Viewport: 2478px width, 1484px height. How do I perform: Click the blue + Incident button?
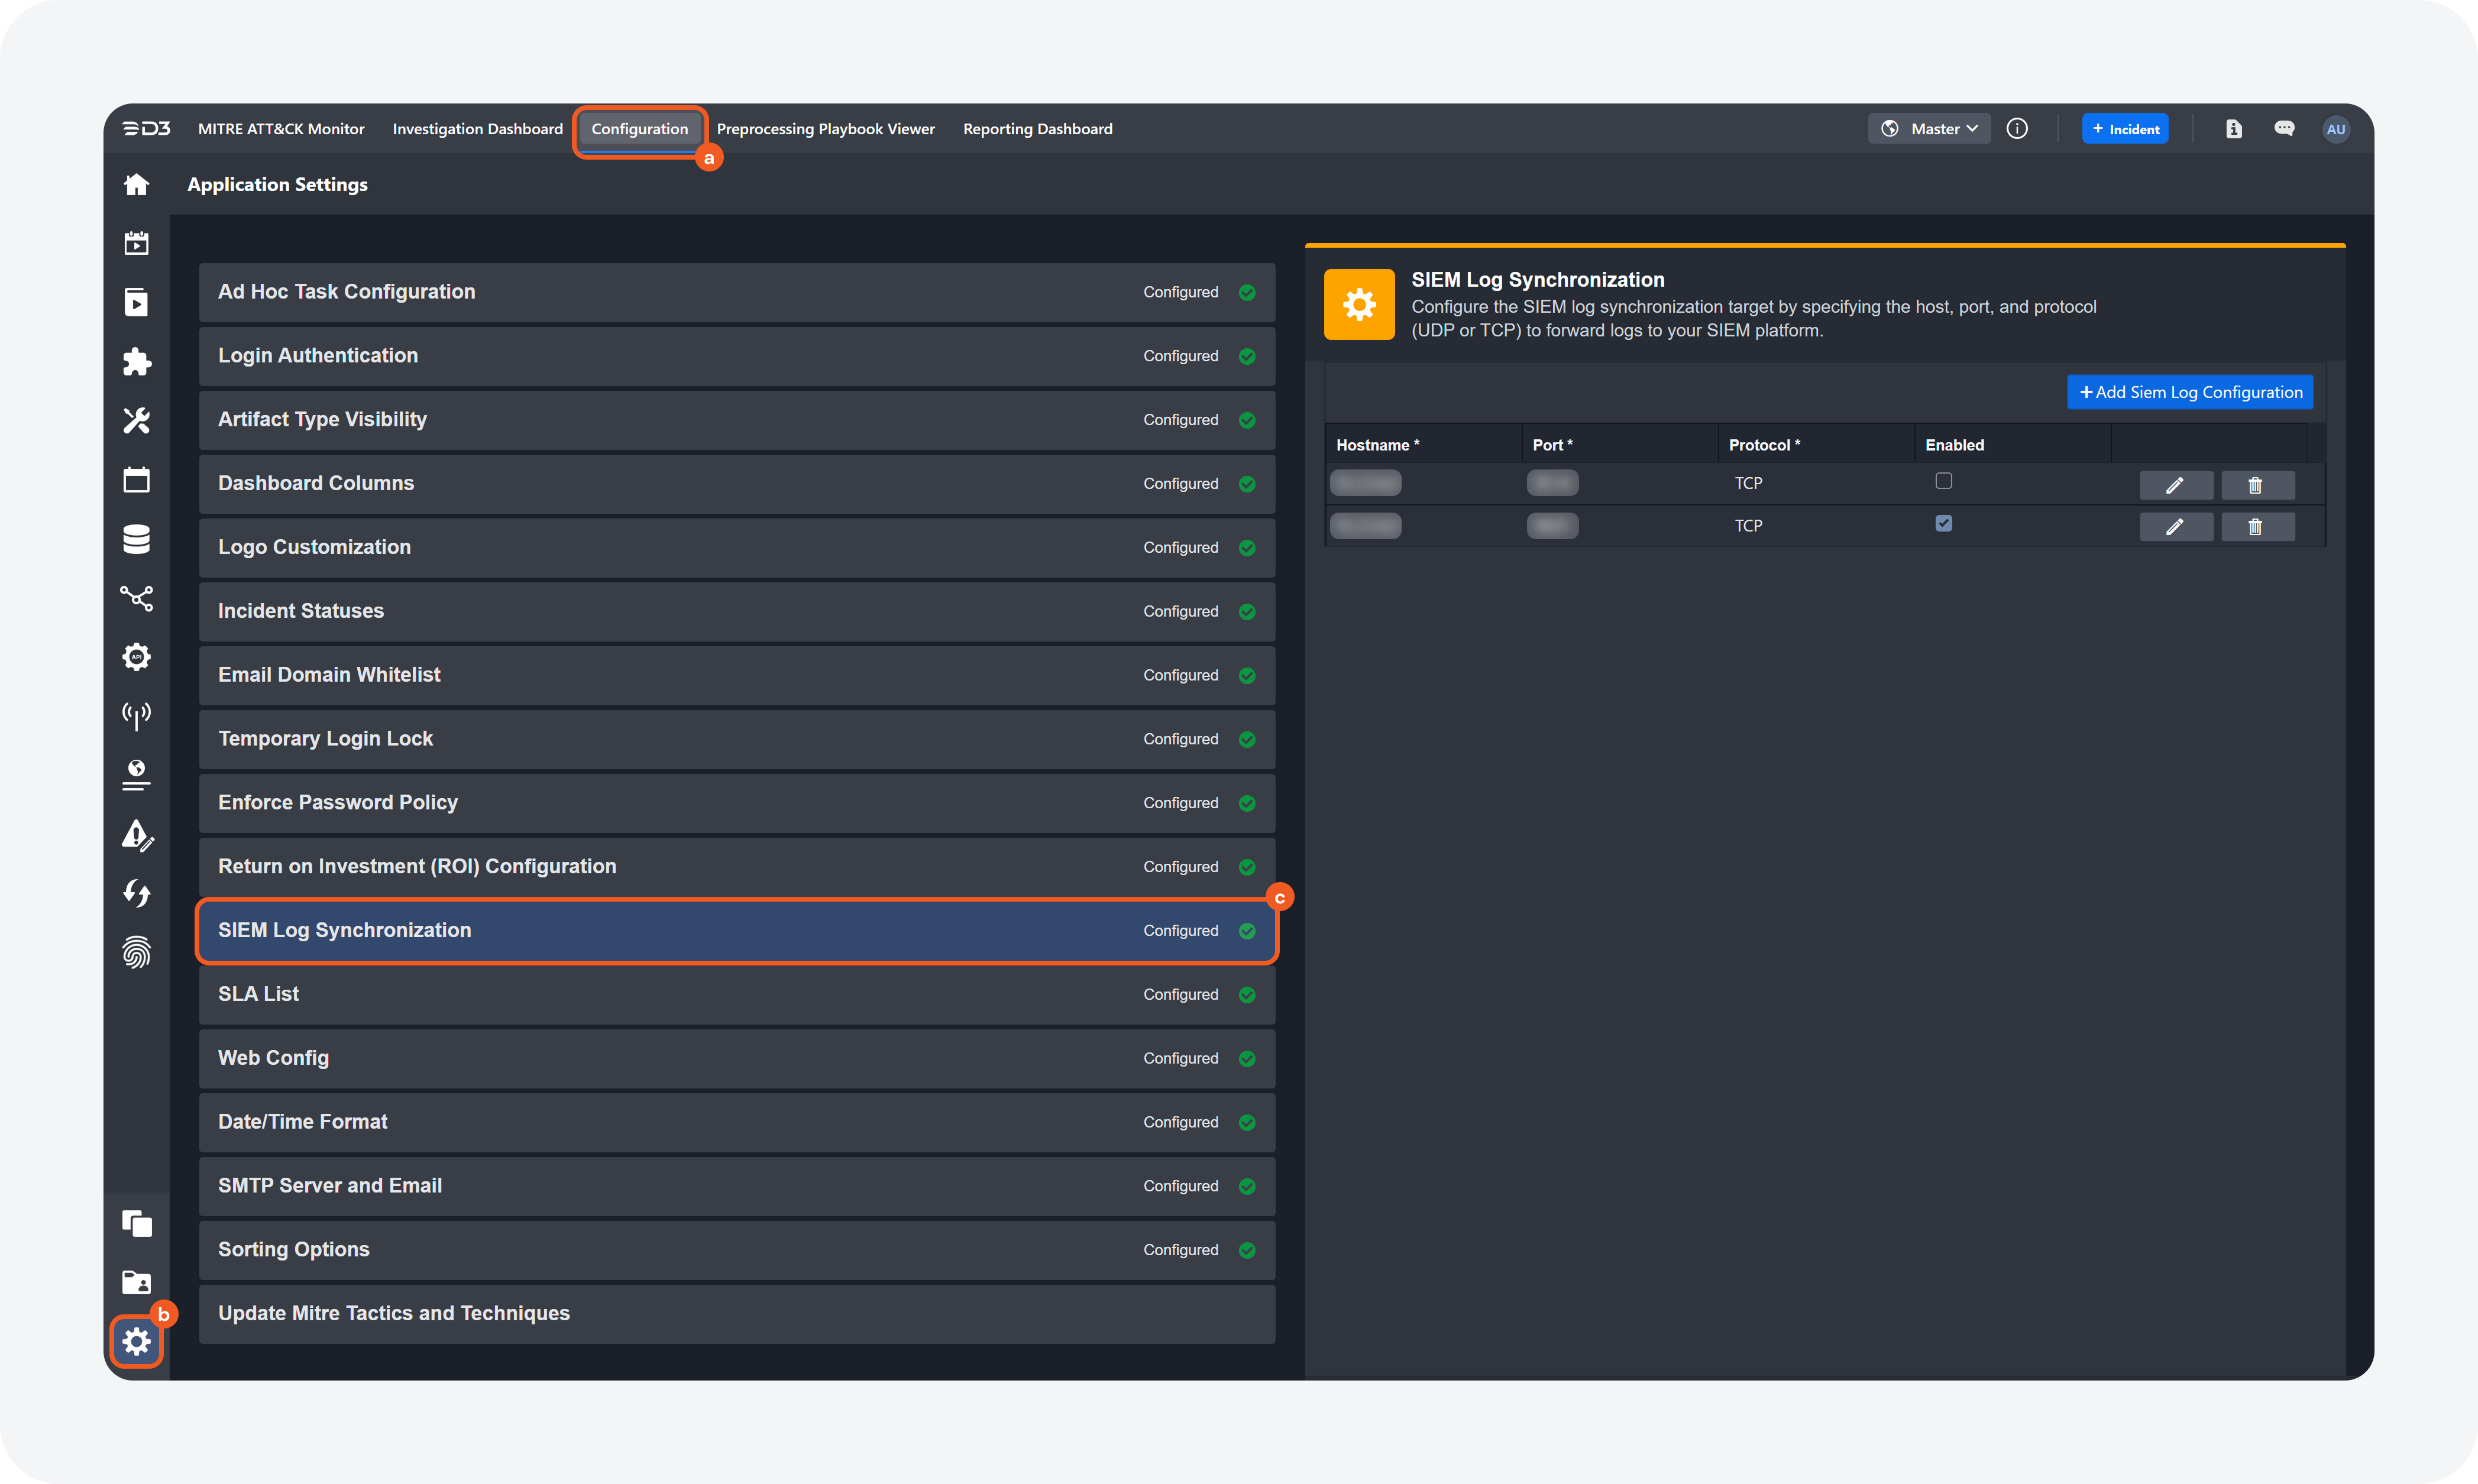[2125, 129]
